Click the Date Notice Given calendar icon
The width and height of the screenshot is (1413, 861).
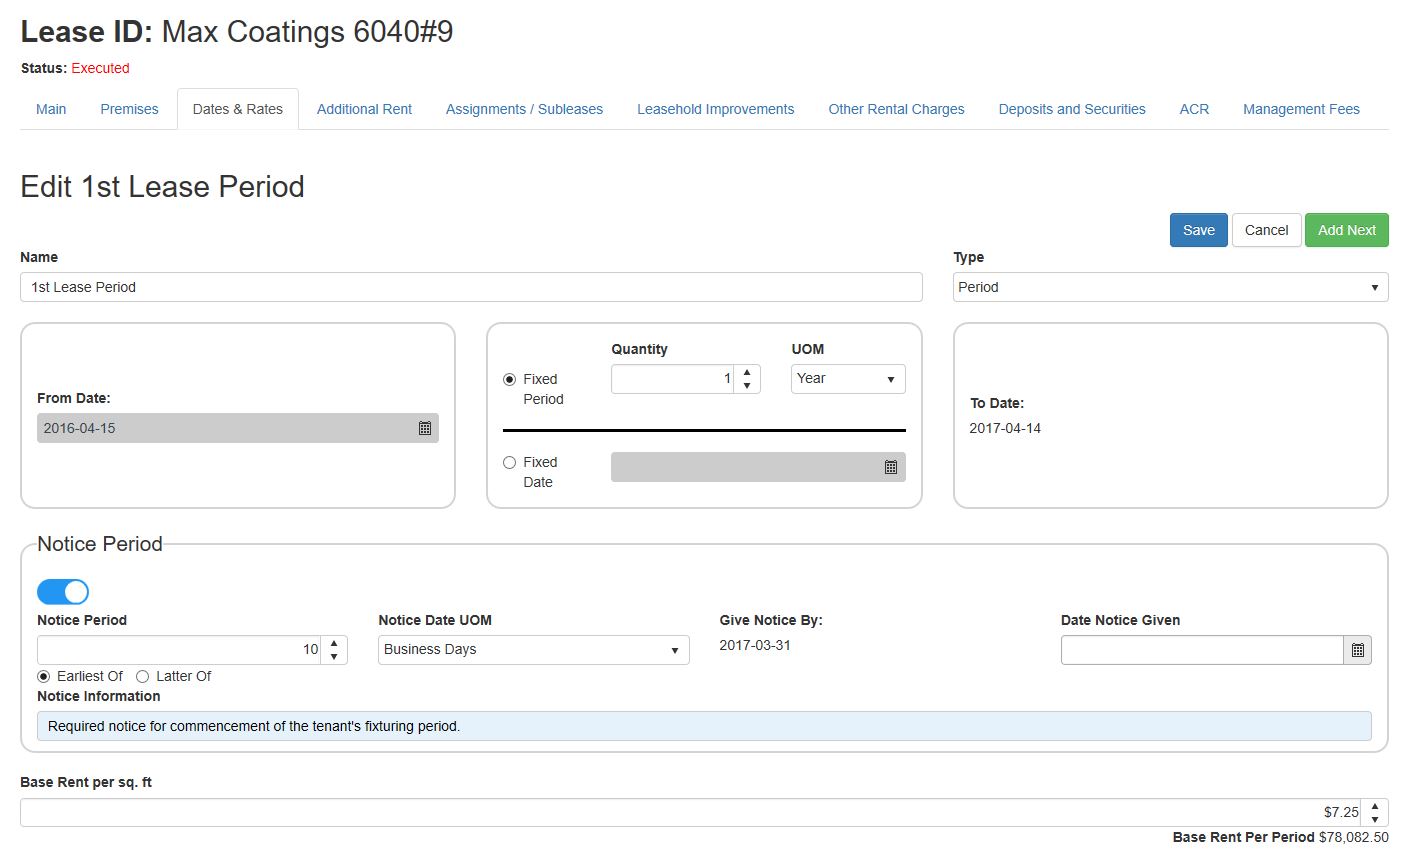[1357, 650]
